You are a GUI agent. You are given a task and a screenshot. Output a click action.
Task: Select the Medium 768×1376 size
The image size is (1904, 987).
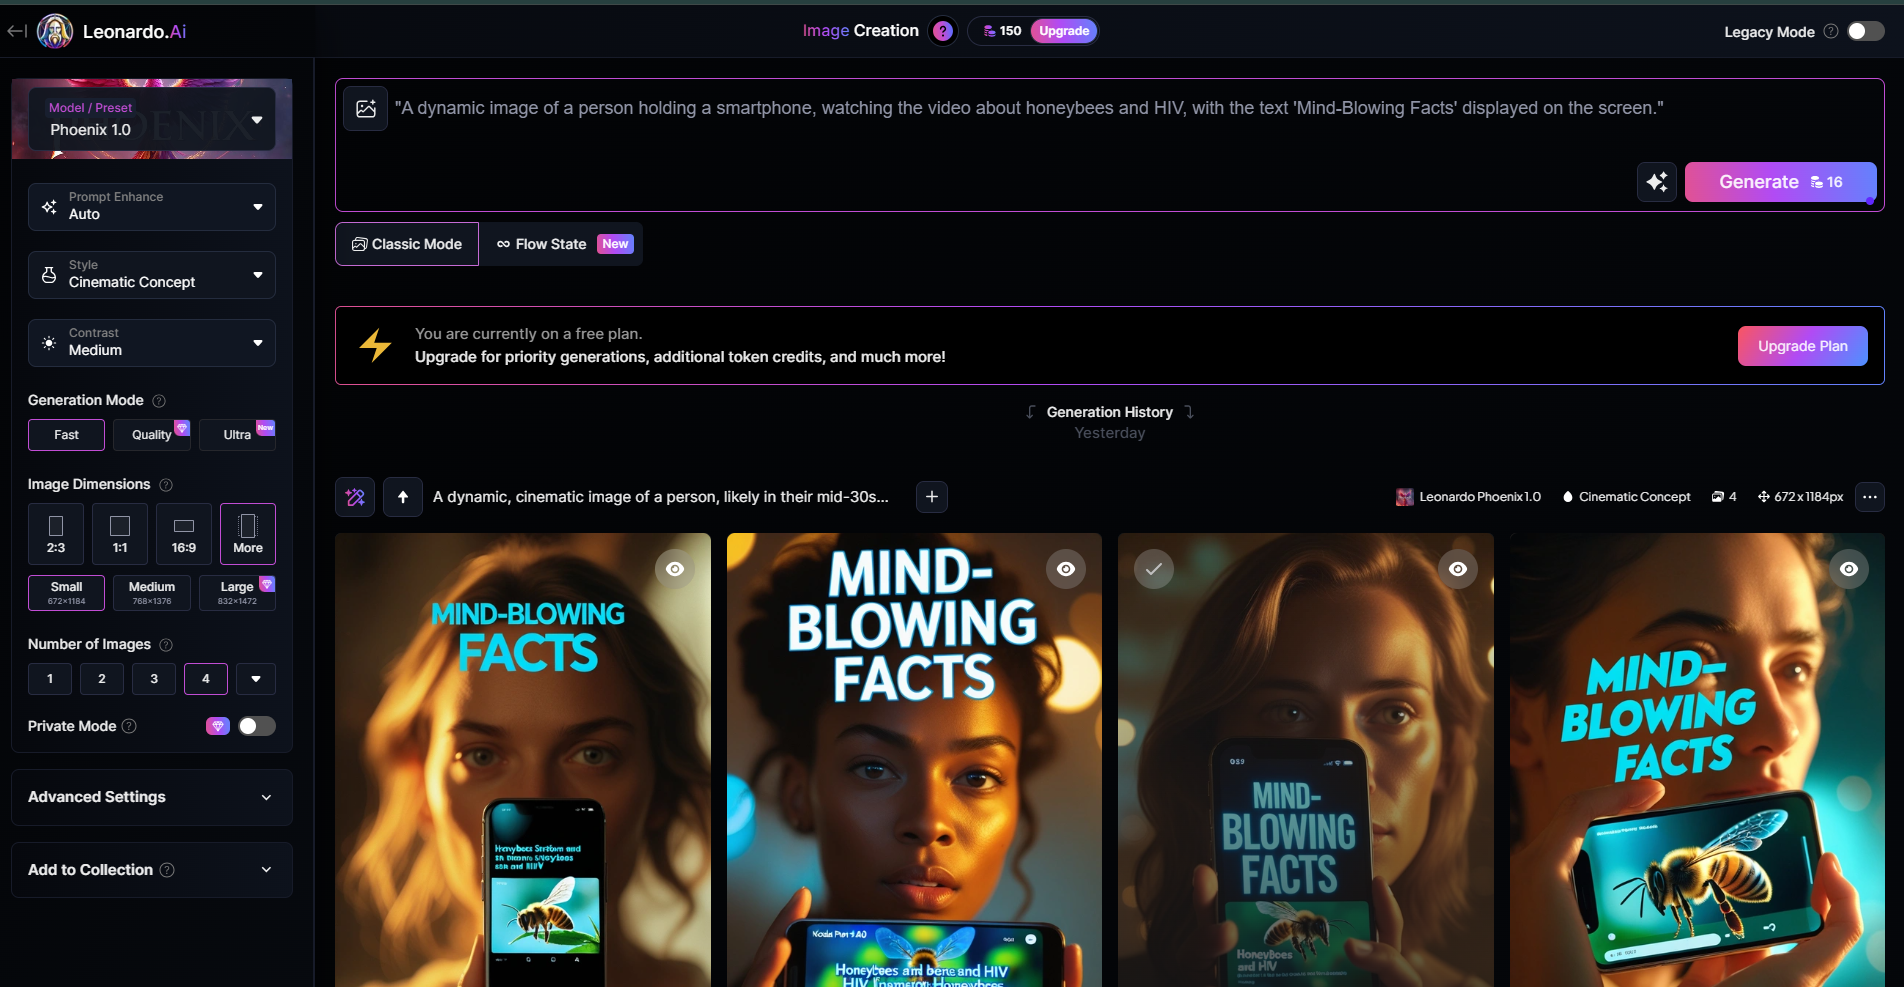152,593
